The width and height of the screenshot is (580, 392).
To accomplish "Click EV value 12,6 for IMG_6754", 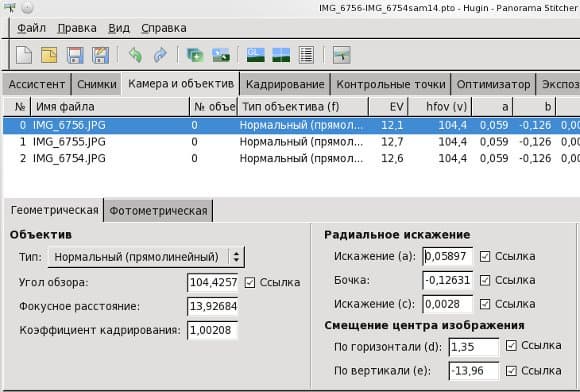I will coord(392,158).
